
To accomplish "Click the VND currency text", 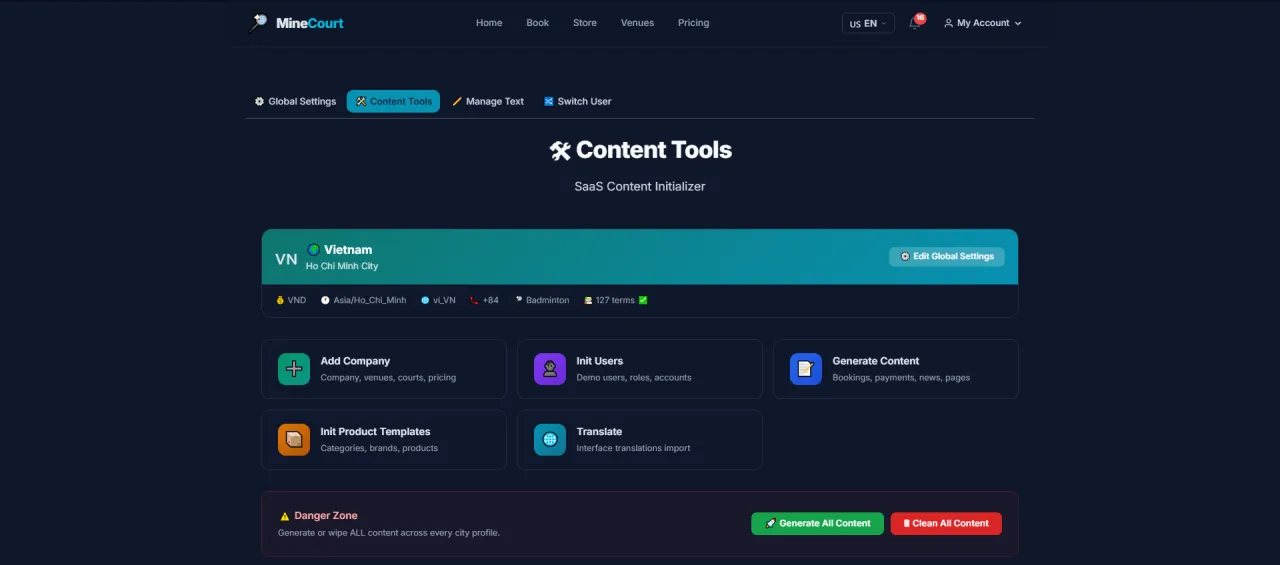I will pos(297,300).
